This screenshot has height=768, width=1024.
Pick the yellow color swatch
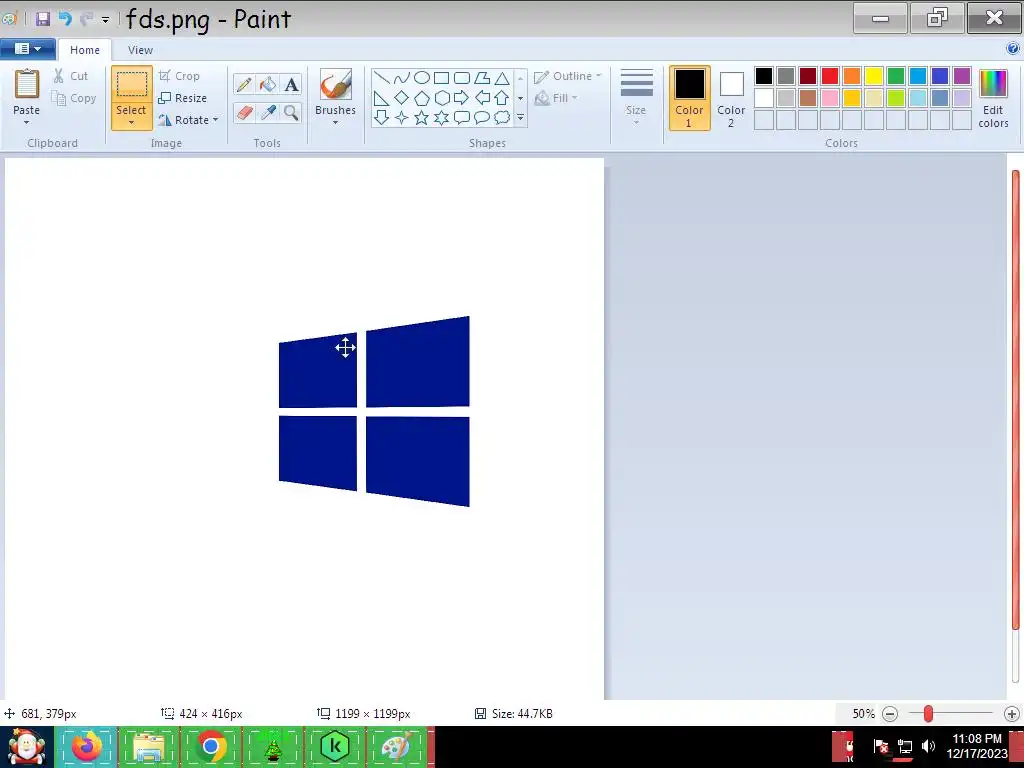(874, 76)
